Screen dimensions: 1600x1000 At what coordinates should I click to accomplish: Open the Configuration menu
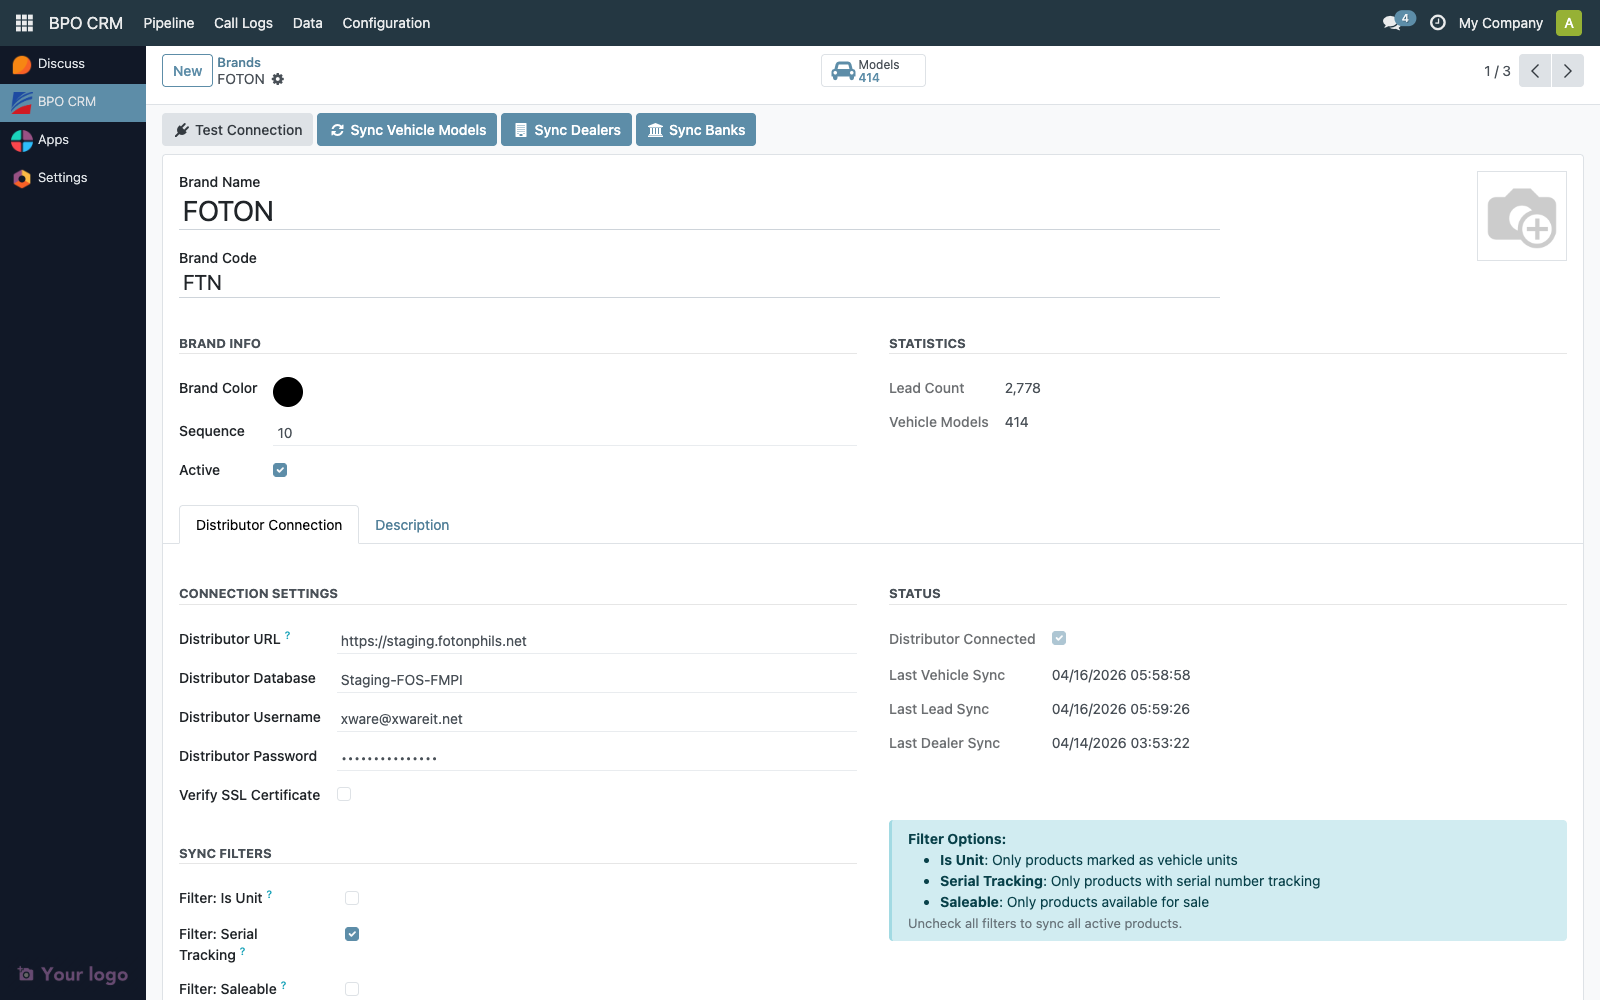[x=386, y=23]
